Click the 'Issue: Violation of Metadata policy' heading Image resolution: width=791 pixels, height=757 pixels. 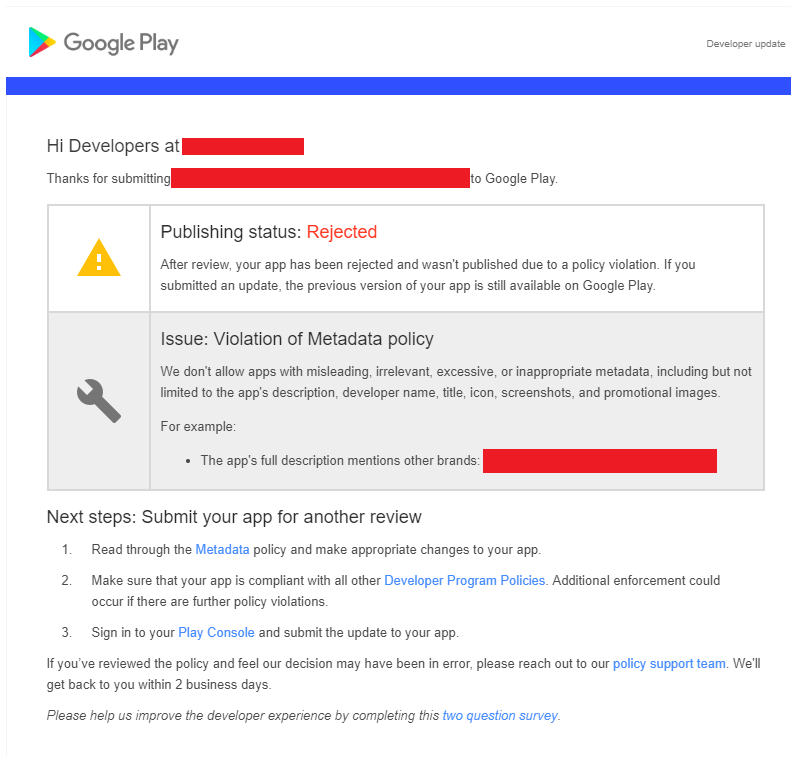297,339
